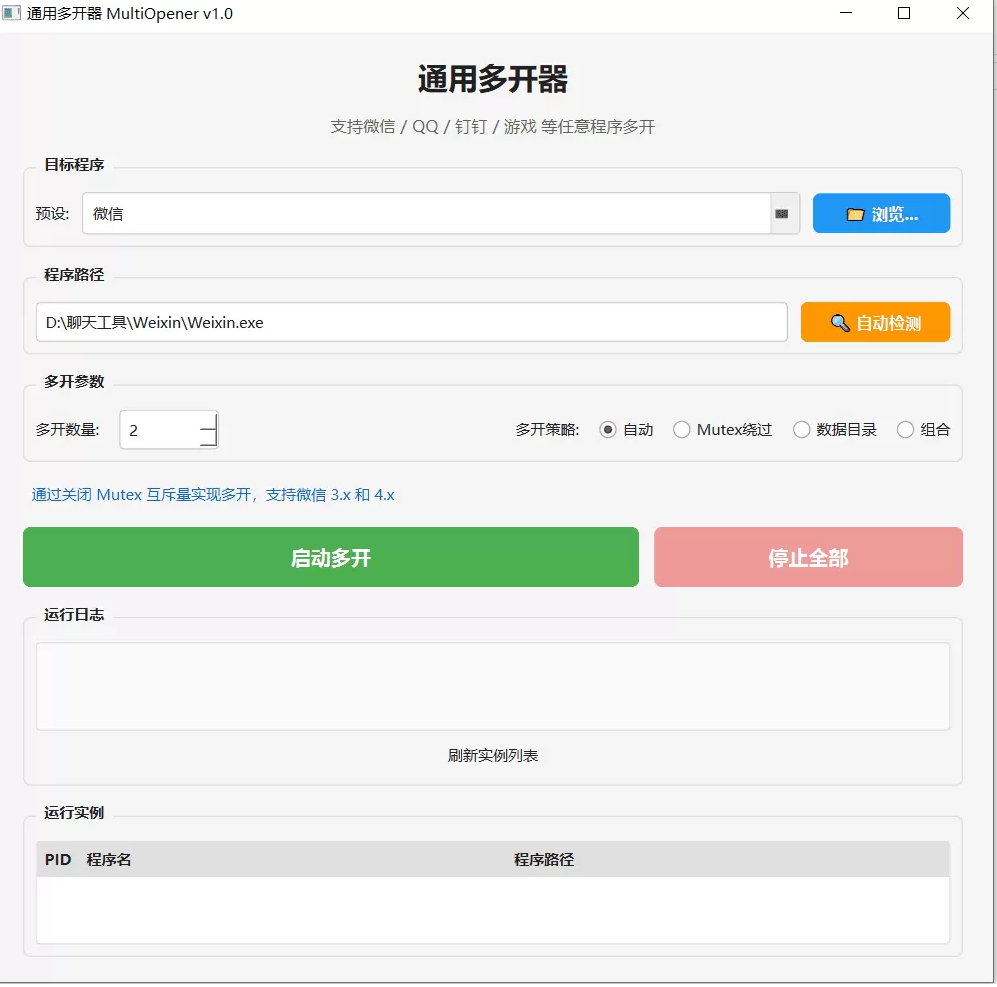
Task: Click the PID column header
Action: coord(58,860)
